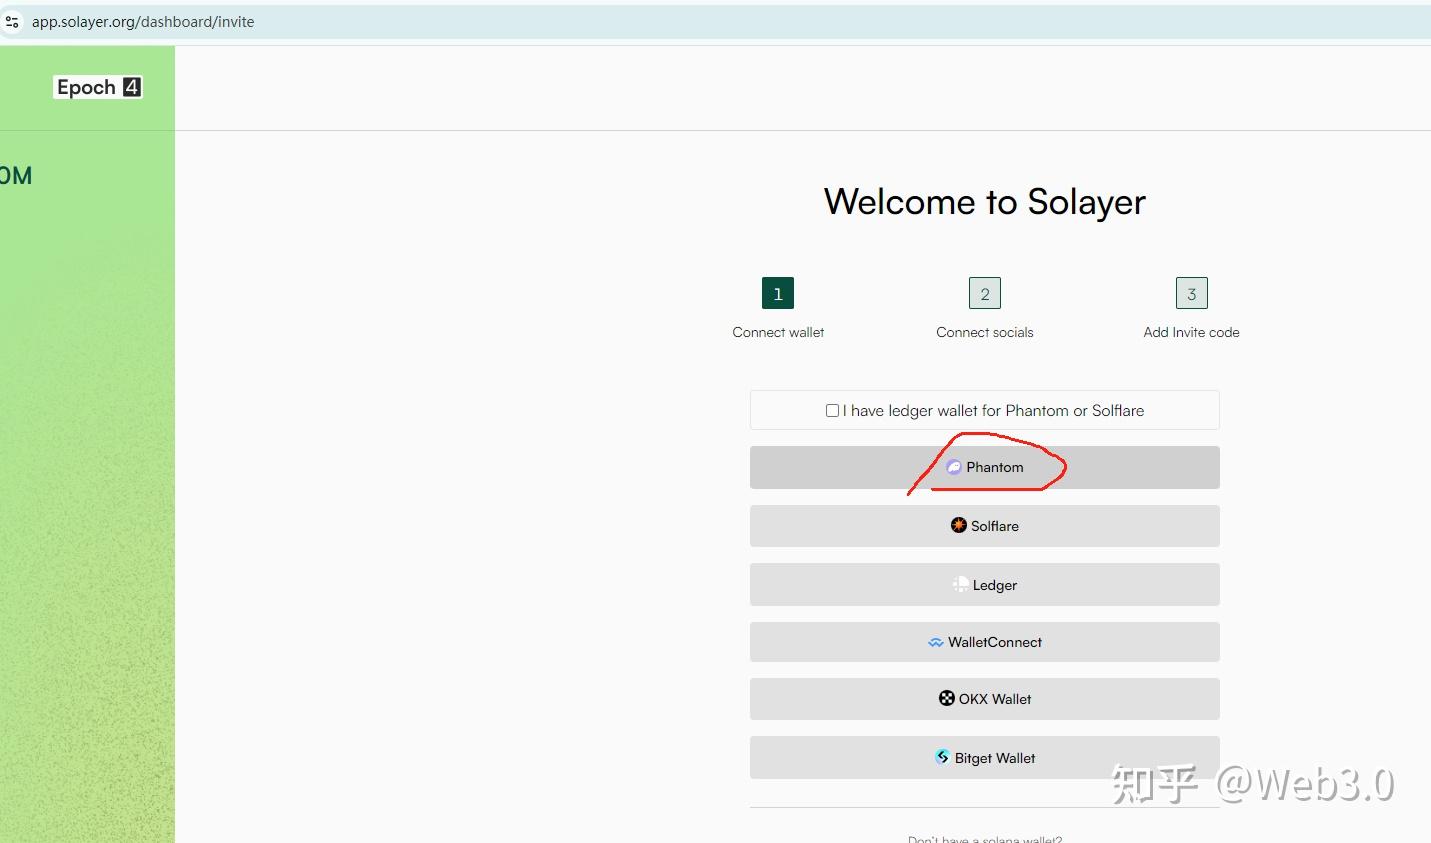This screenshot has width=1431, height=843.
Task: Select the Ledger wallet icon
Action: [x=959, y=584]
